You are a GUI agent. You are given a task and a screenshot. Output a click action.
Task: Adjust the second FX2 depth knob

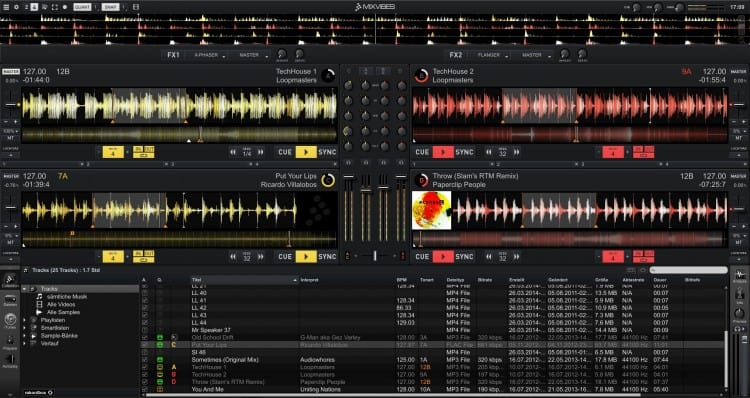pyautogui.click(x=582, y=54)
